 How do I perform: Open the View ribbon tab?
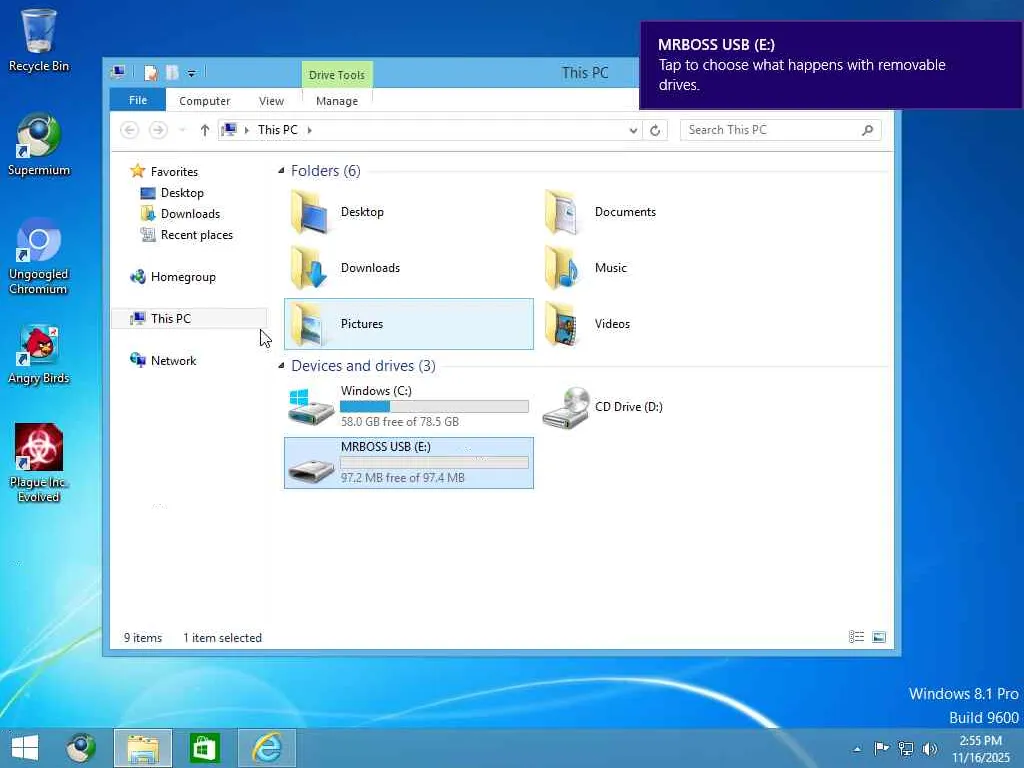[x=271, y=101]
